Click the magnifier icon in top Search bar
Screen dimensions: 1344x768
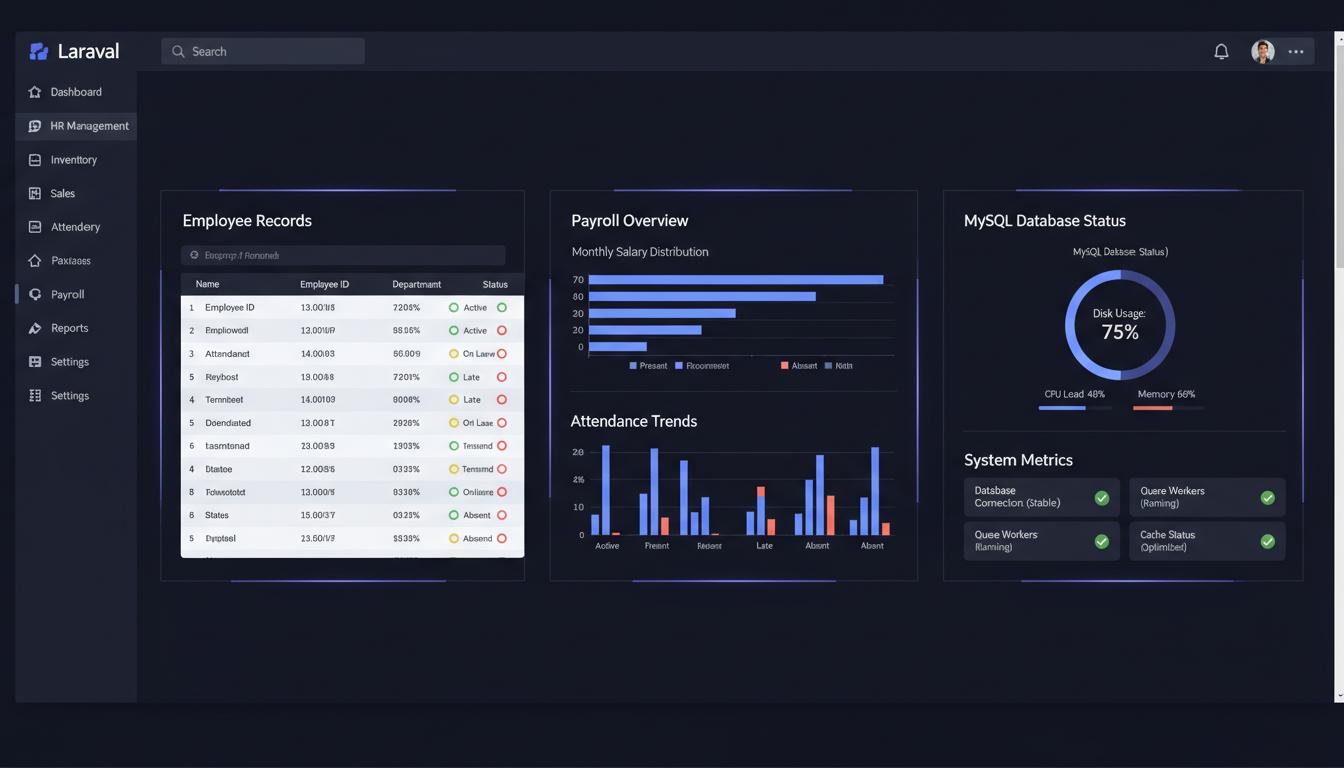[x=178, y=51]
